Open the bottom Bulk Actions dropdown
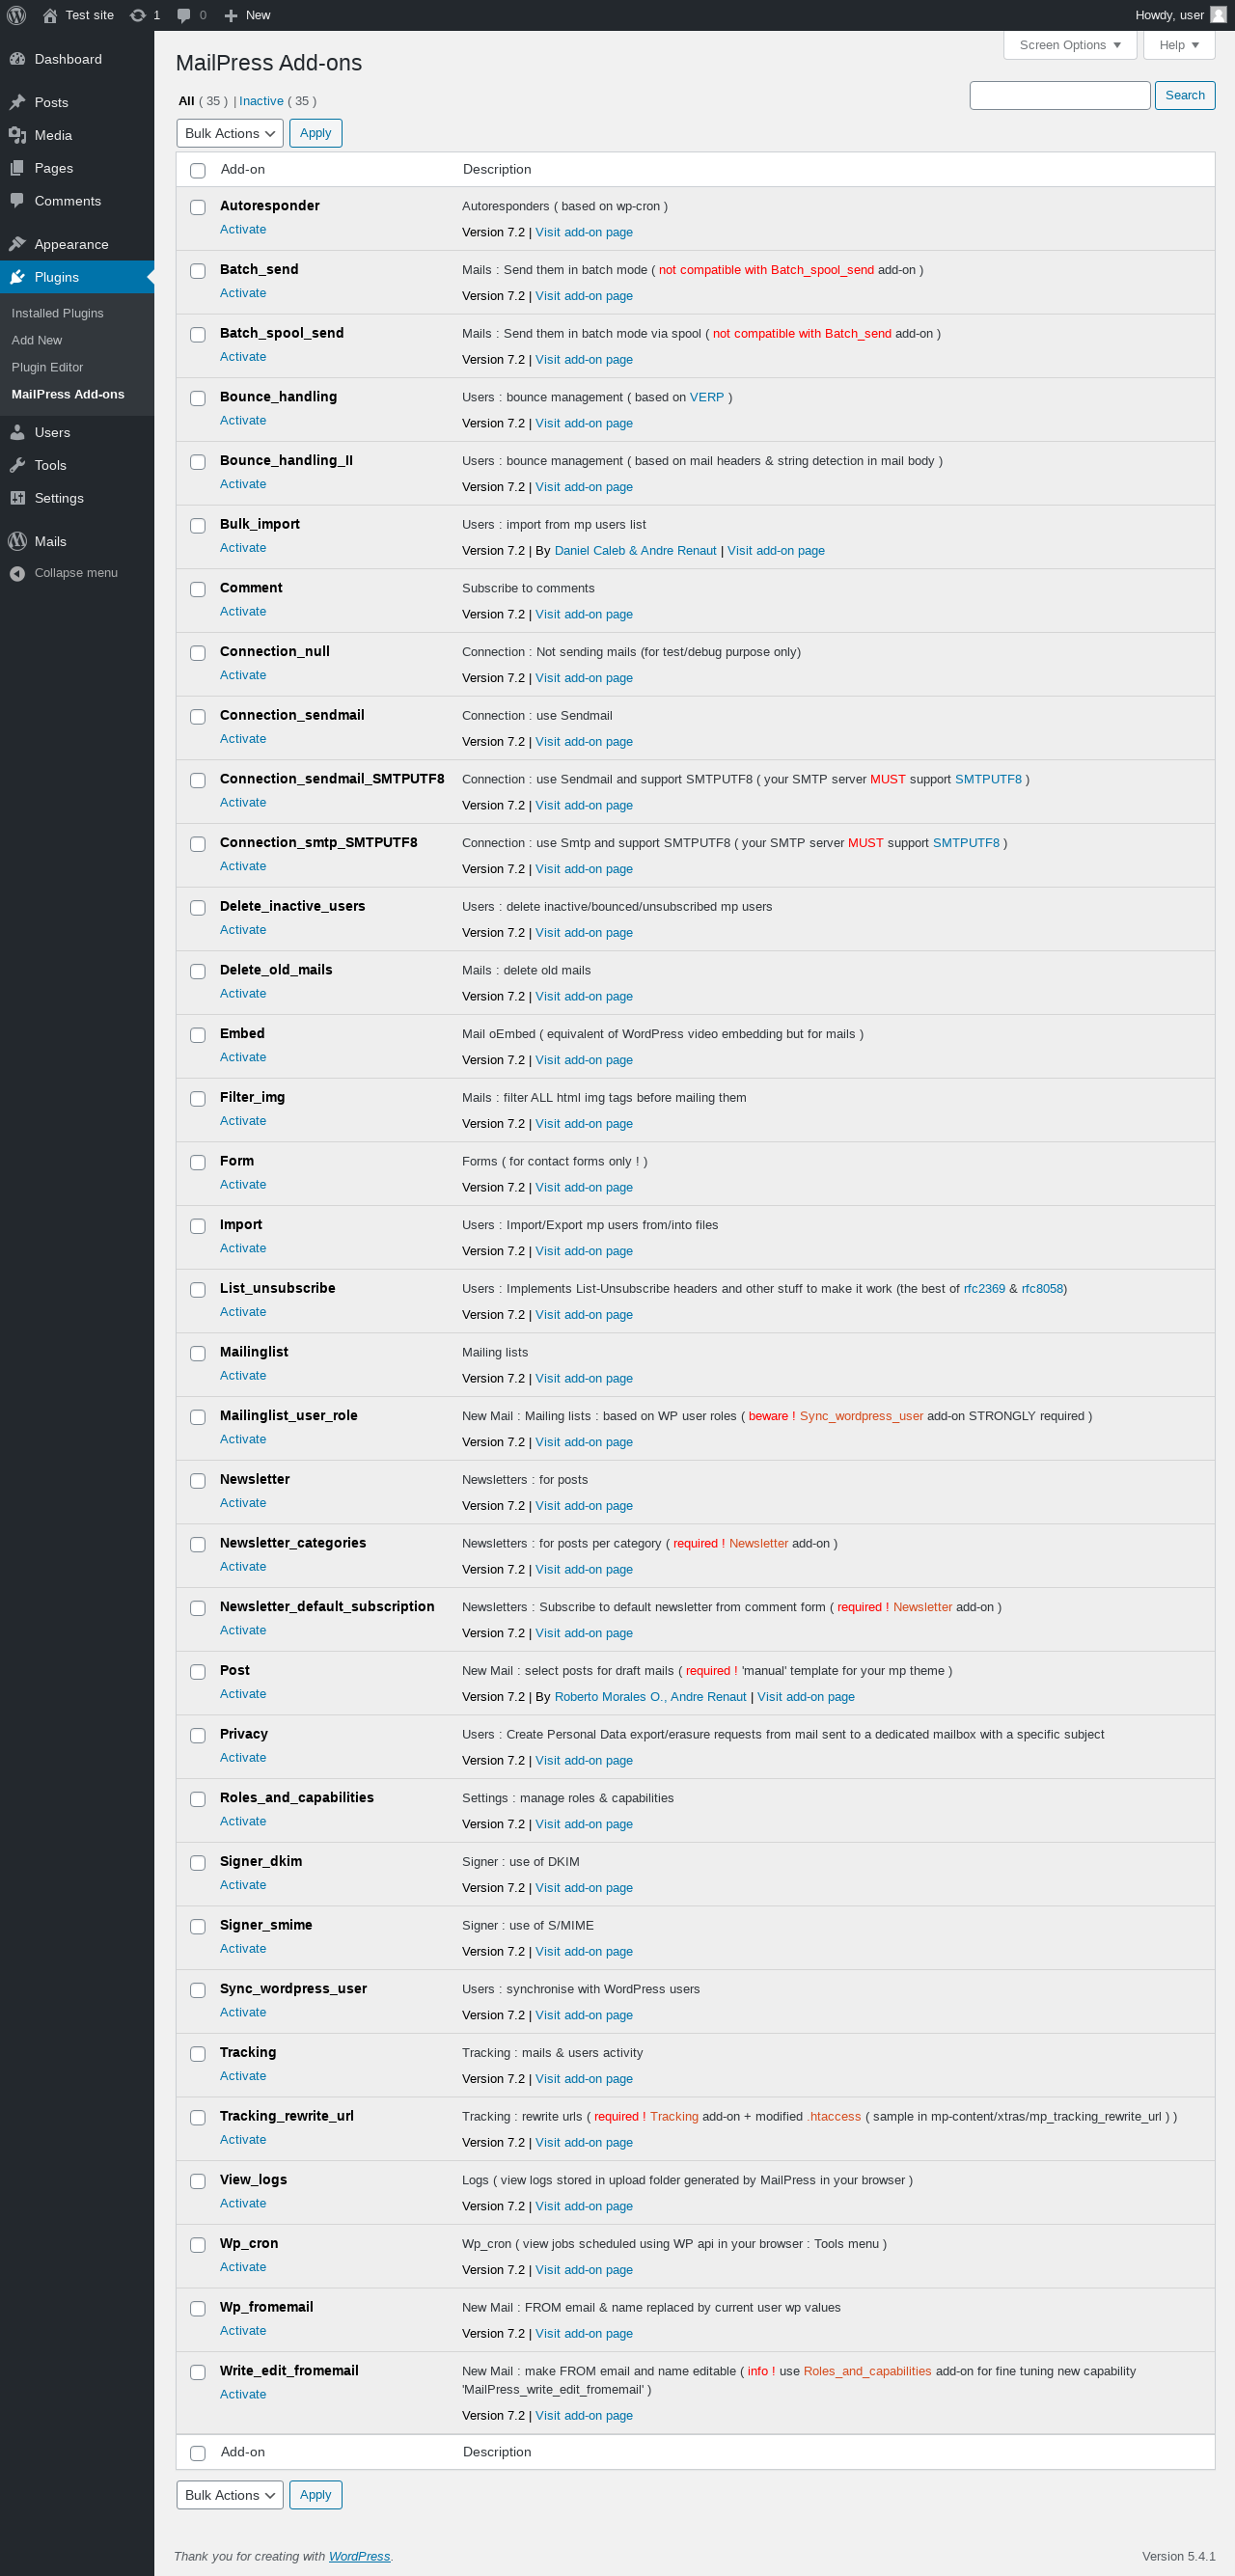 [230, 2495]
